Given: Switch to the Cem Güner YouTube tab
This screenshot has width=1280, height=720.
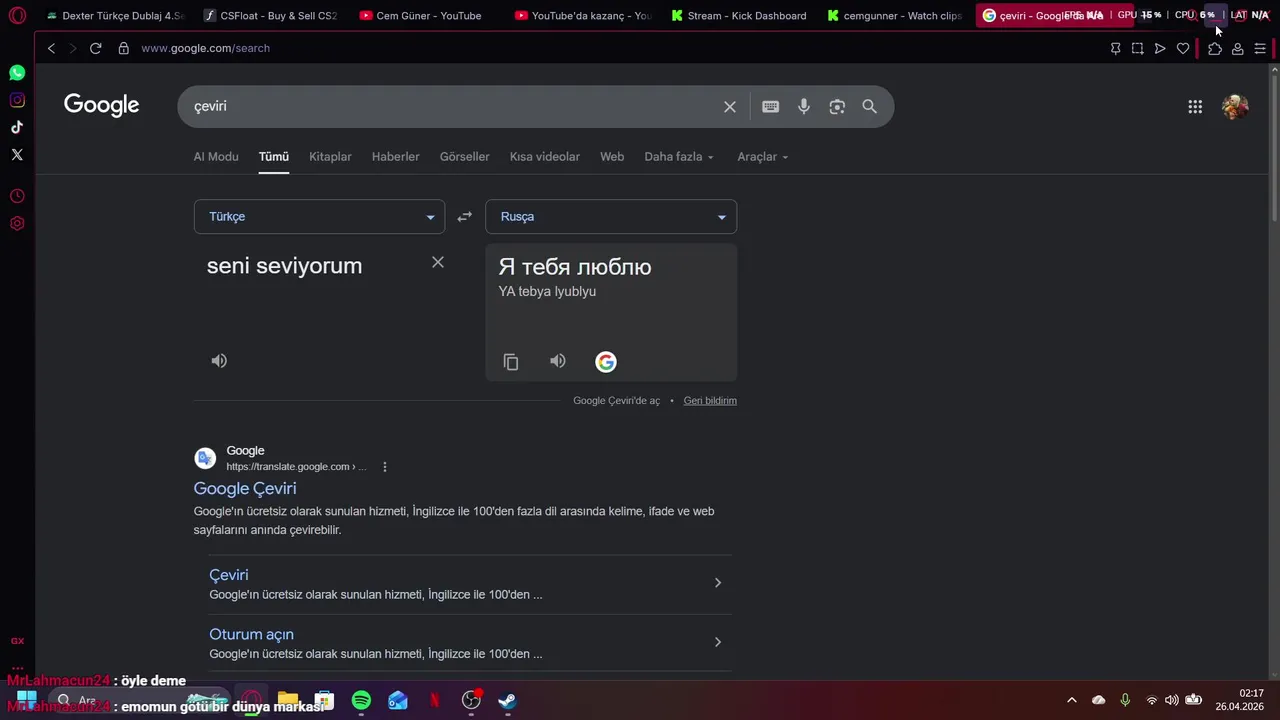Looking at the screenshot, I should (x=427, y=15).
